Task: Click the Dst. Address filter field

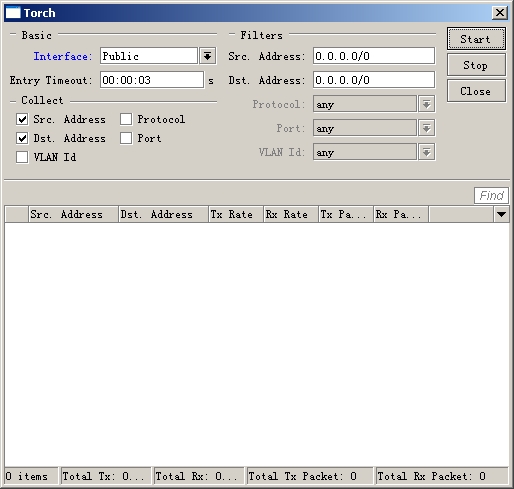Action: 374,80
